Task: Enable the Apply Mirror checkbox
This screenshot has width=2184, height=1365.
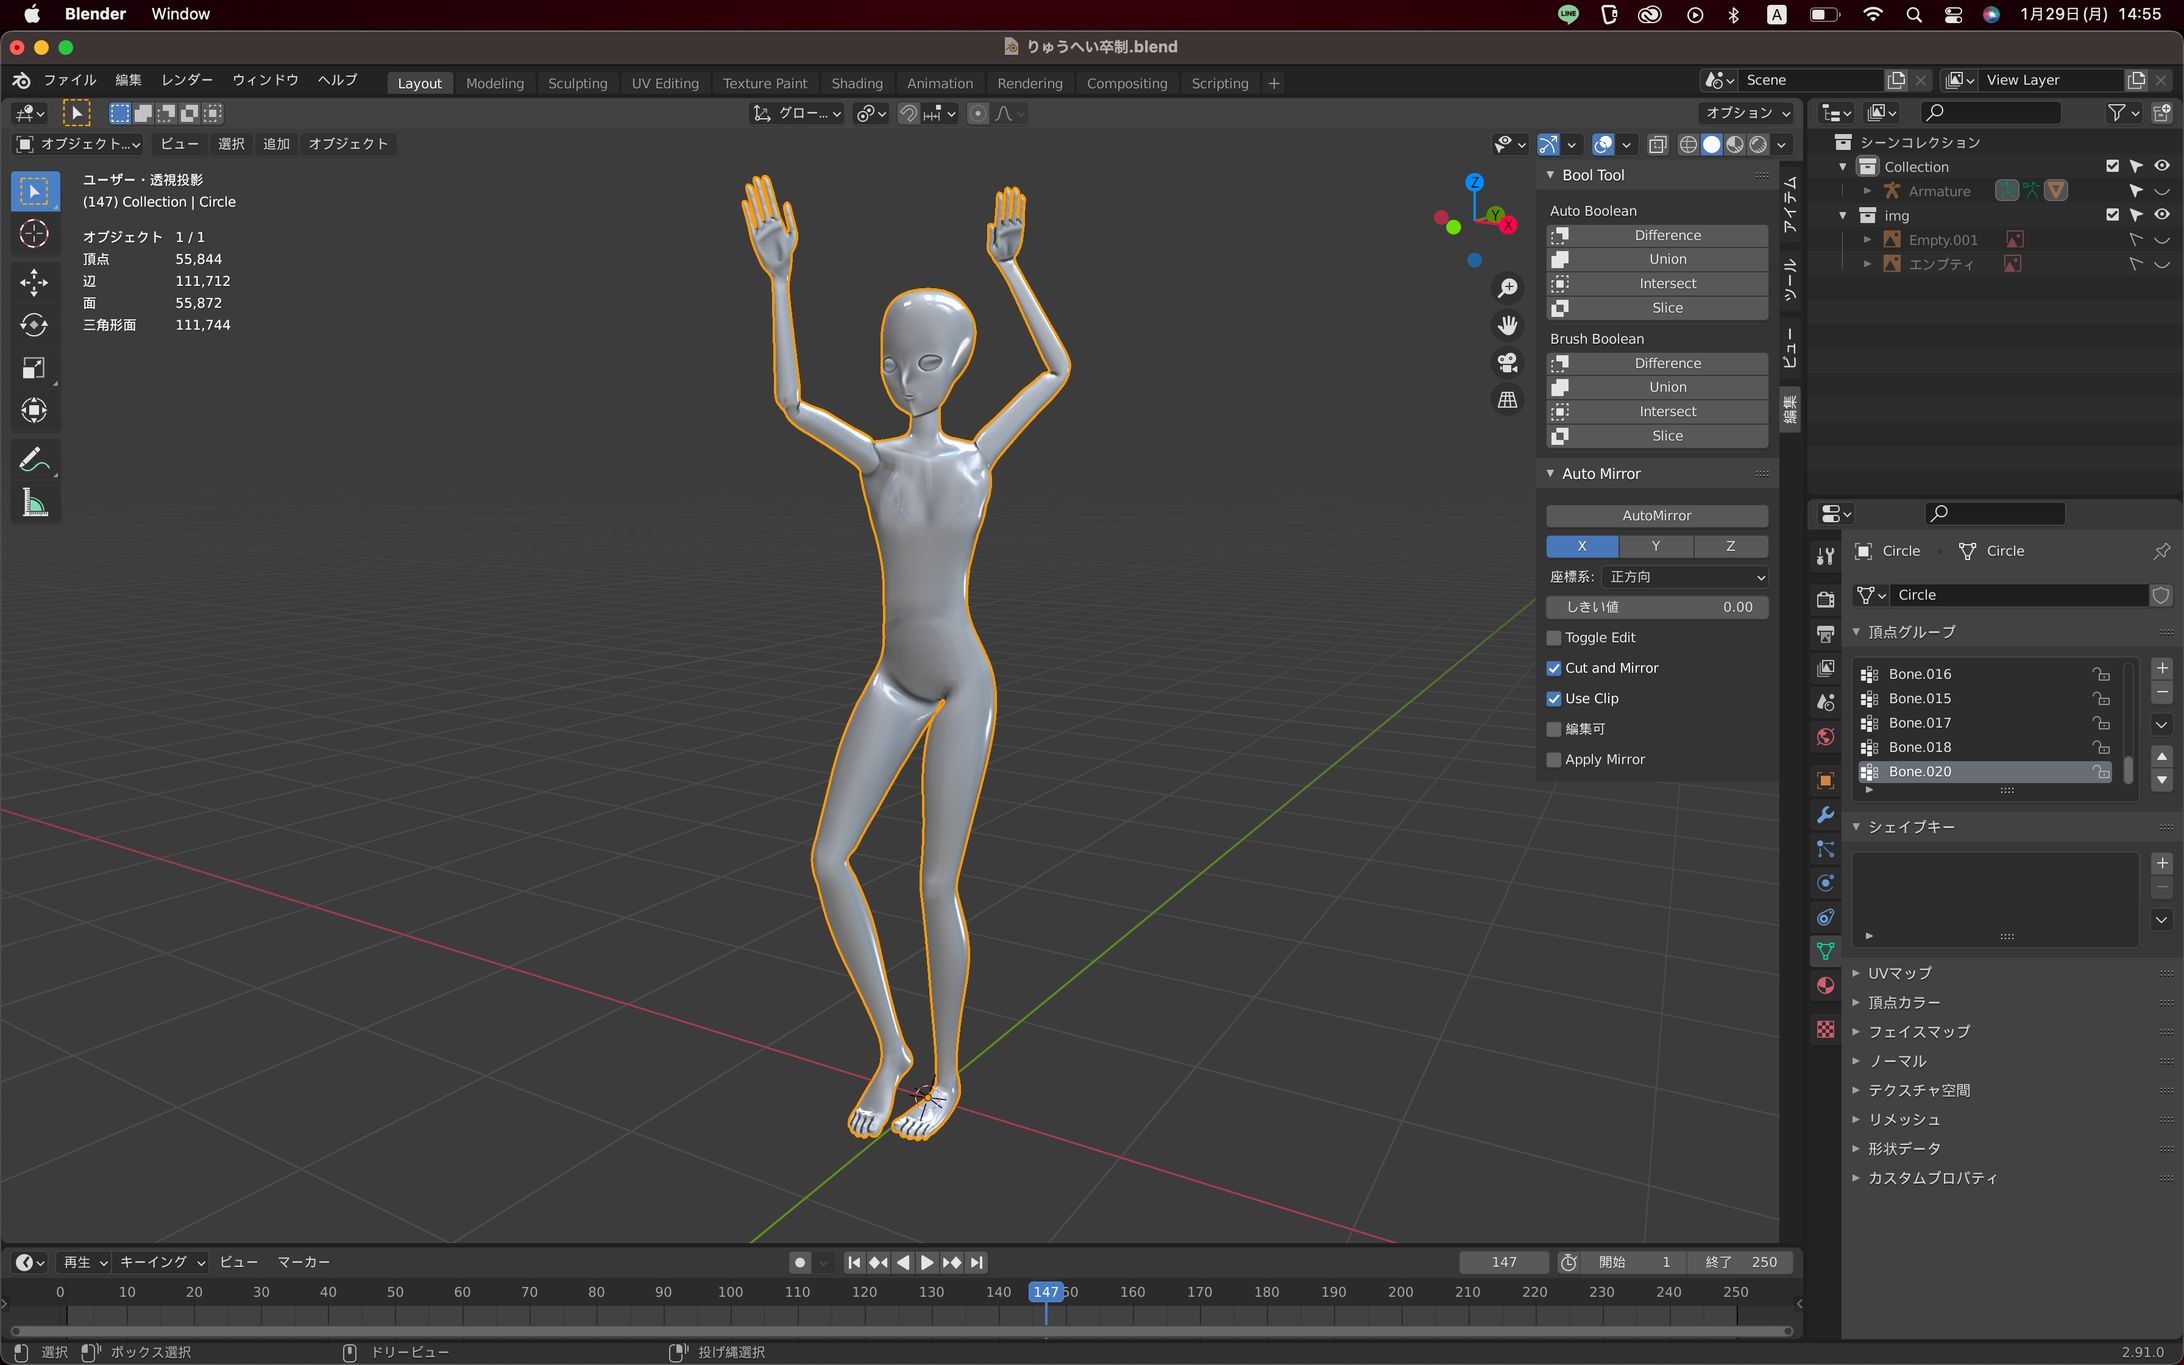Action: (x=1554, y=760)
